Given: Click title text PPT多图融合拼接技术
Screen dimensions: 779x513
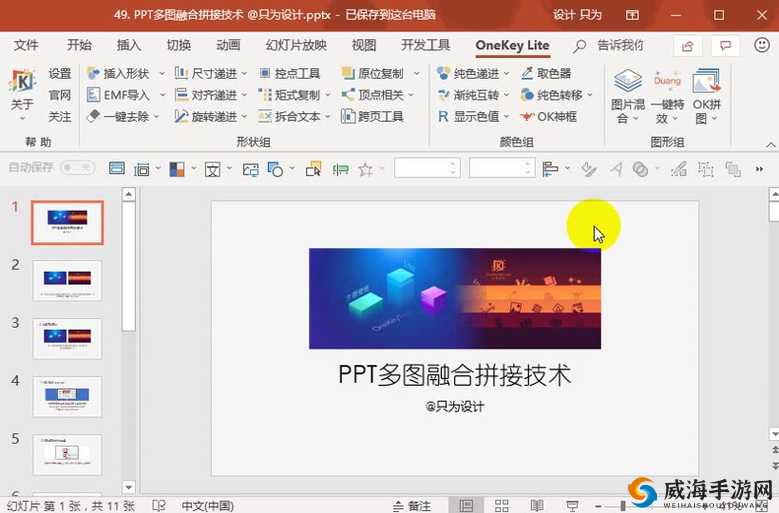Looking at the screenshot, I should pyautogui.click(x=455, y=374).
